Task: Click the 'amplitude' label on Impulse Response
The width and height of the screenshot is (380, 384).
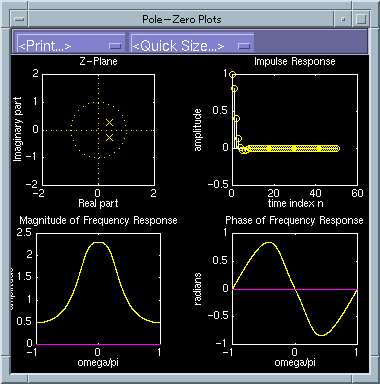Action: (x=198, y=130)
